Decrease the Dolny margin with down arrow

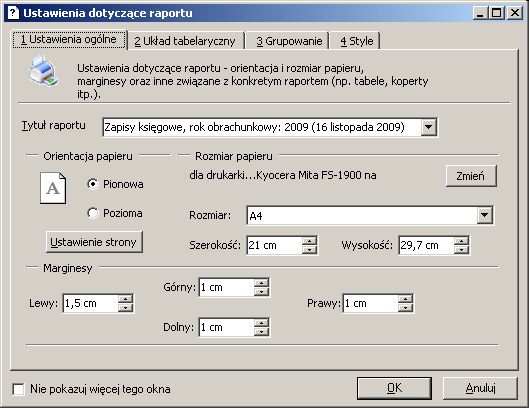point(261,332)
